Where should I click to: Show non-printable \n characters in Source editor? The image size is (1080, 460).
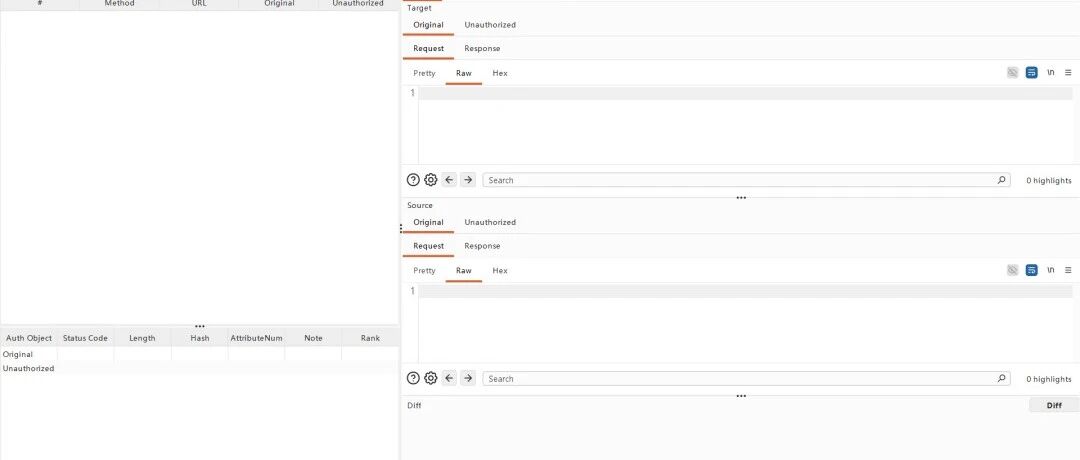pos(1050,270)
